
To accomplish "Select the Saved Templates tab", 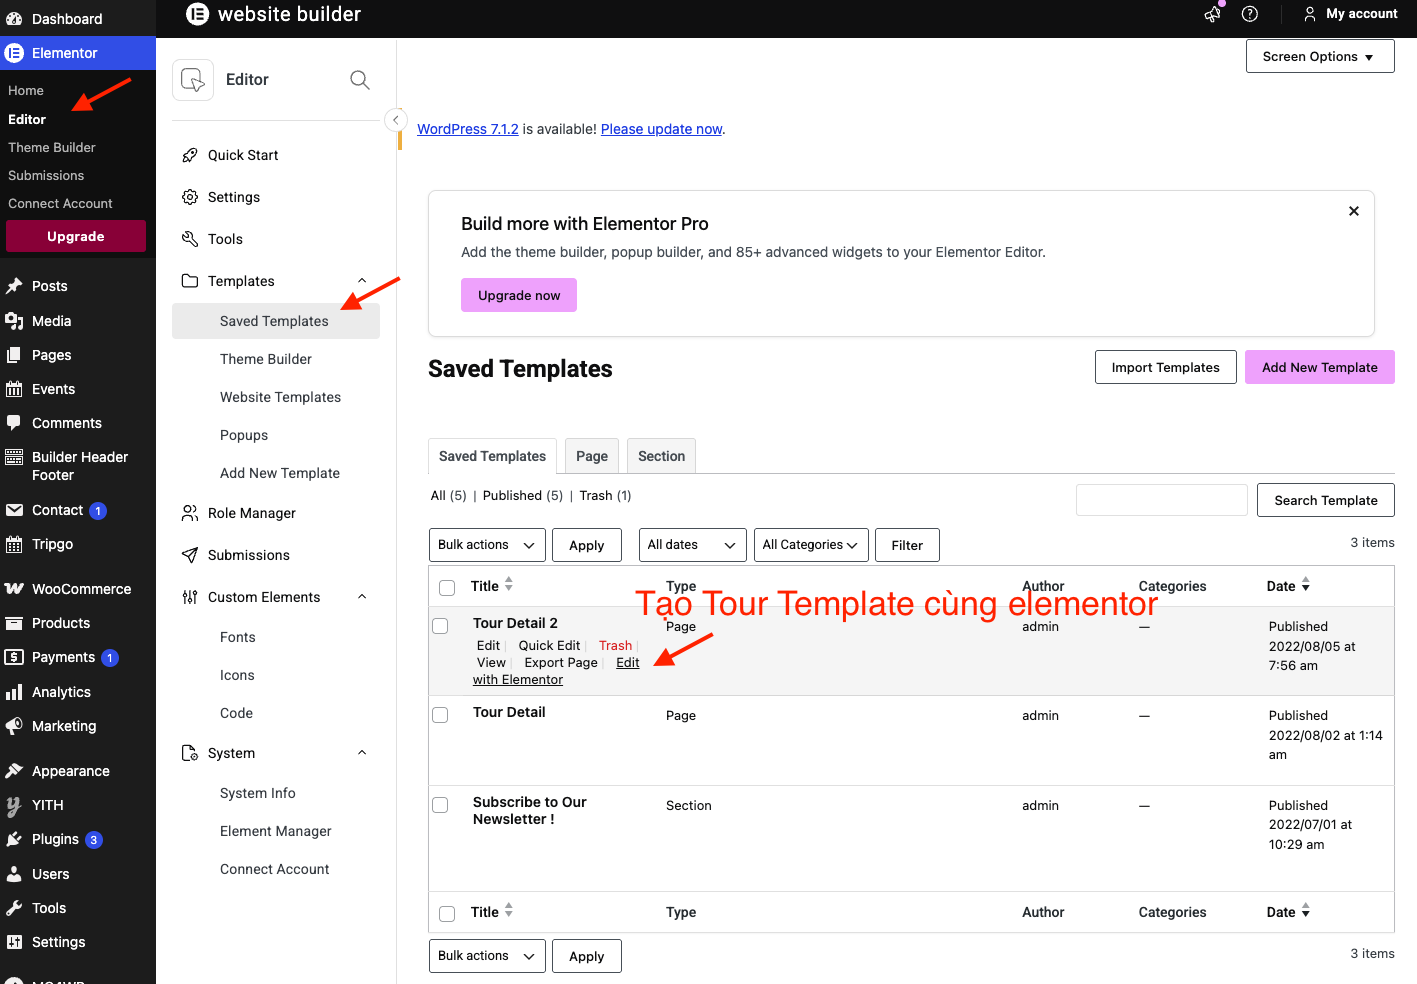I will [492, 456].
